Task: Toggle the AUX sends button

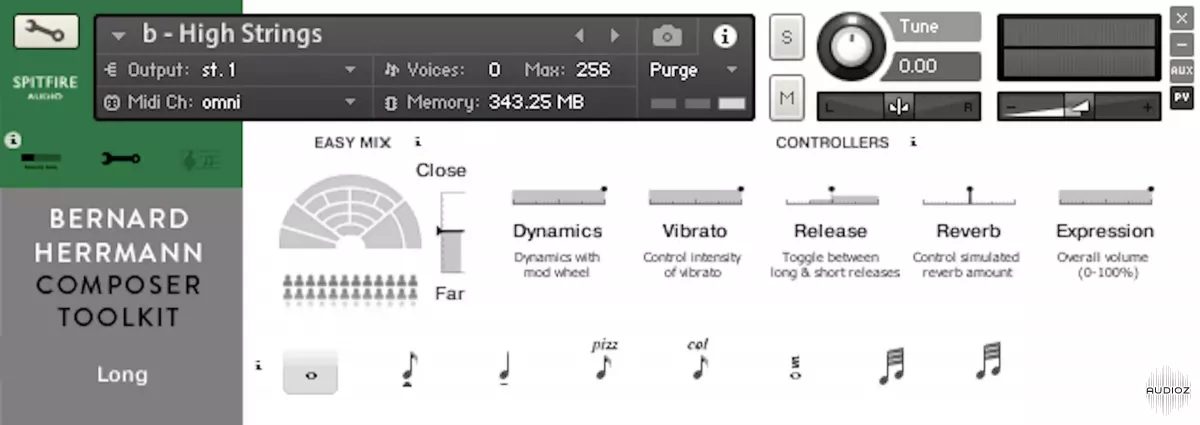Action: pos(1181,71)
